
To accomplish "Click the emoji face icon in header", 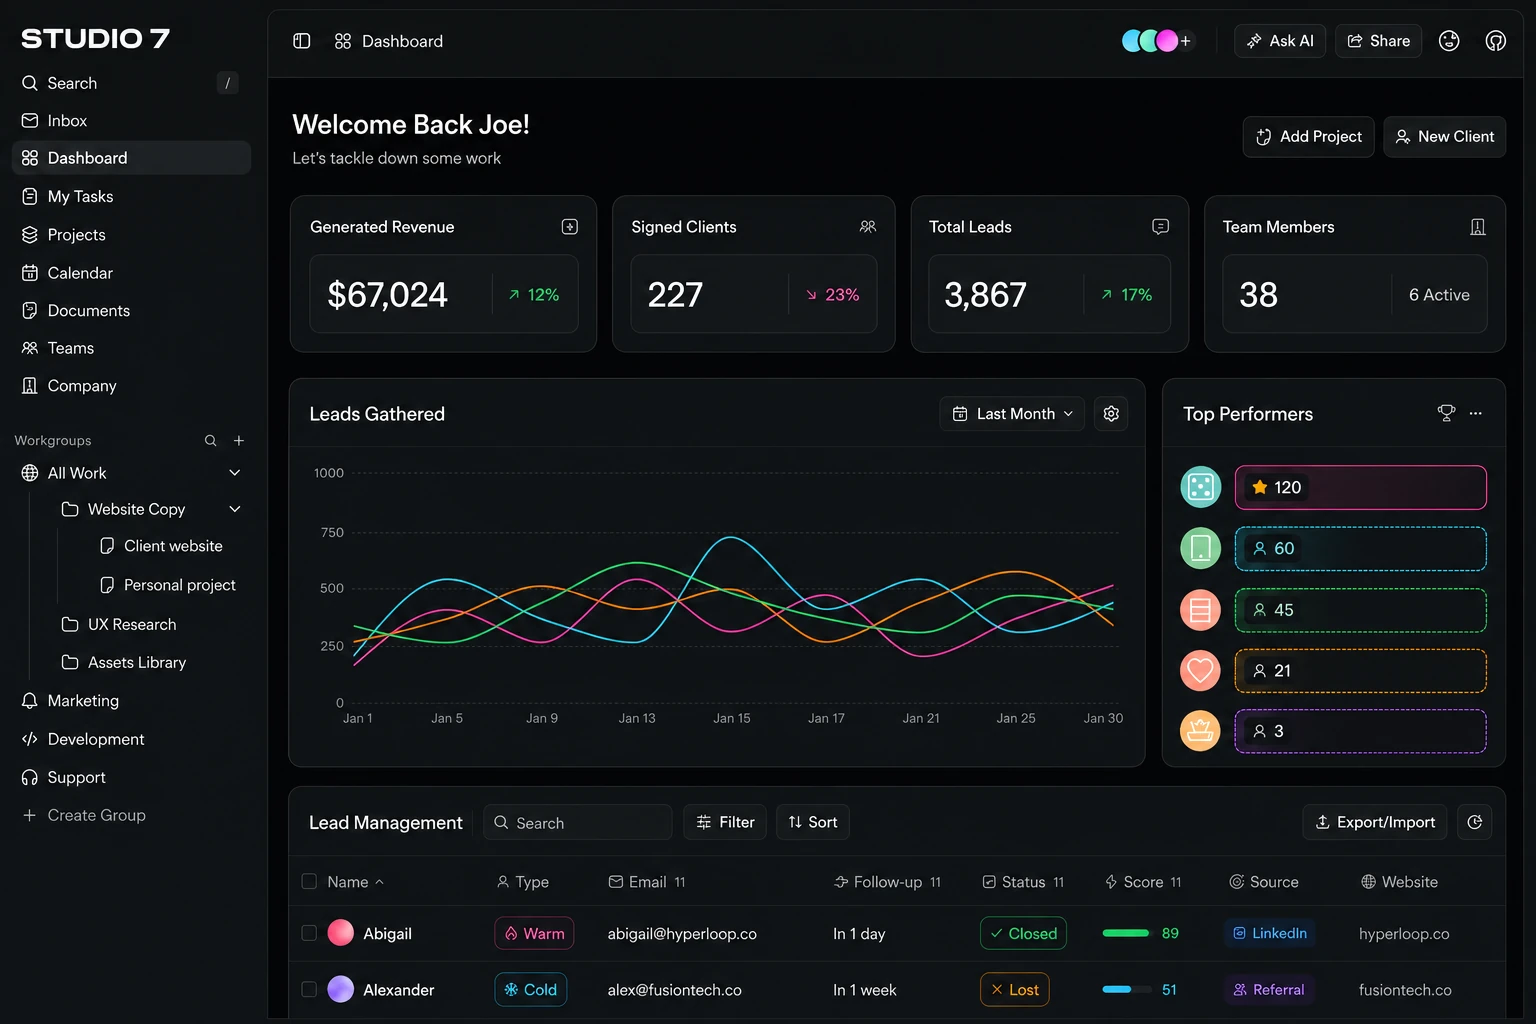I will coord(1449,41).
